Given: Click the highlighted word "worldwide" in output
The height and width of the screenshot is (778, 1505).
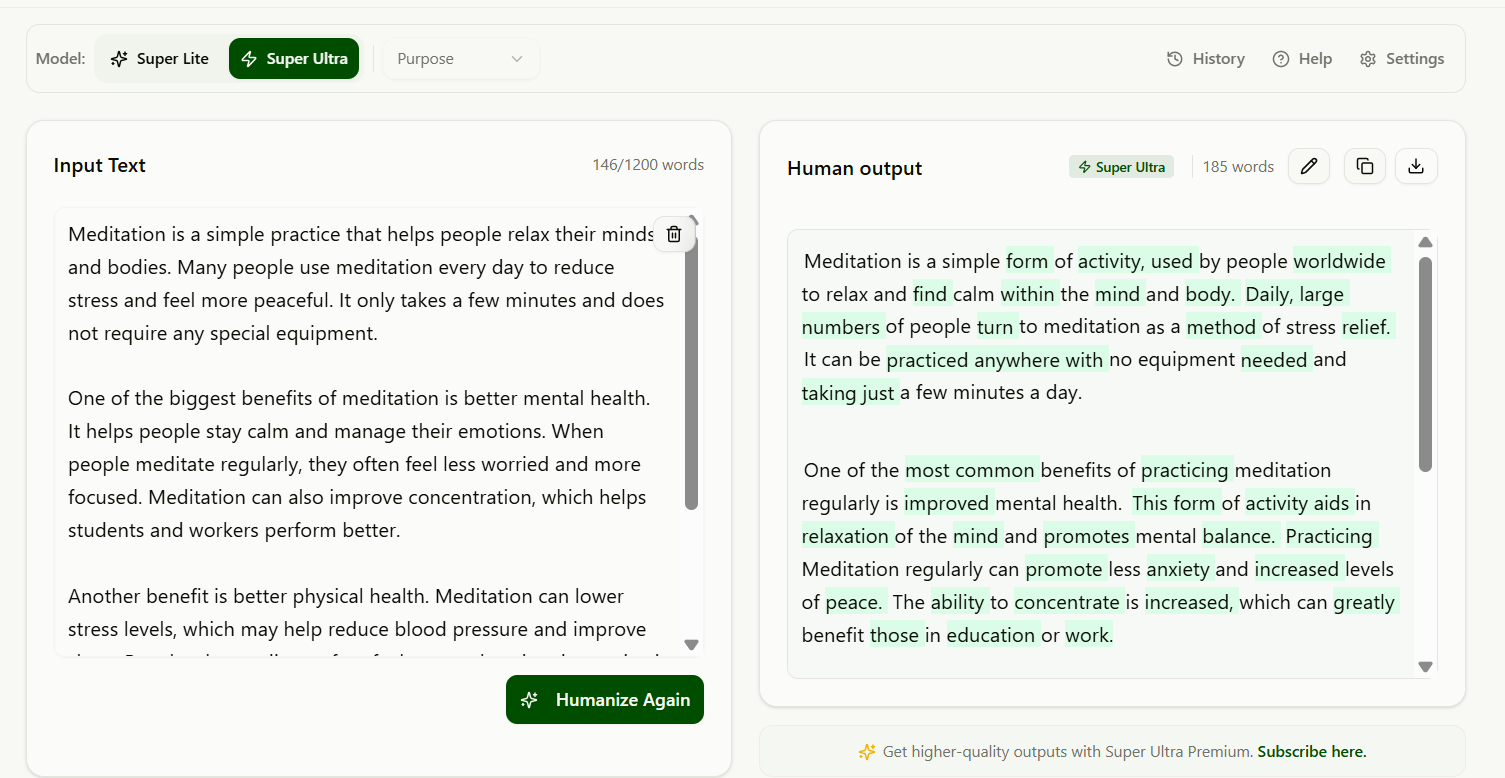Looking at the screenshot, I should point(1340,261).
